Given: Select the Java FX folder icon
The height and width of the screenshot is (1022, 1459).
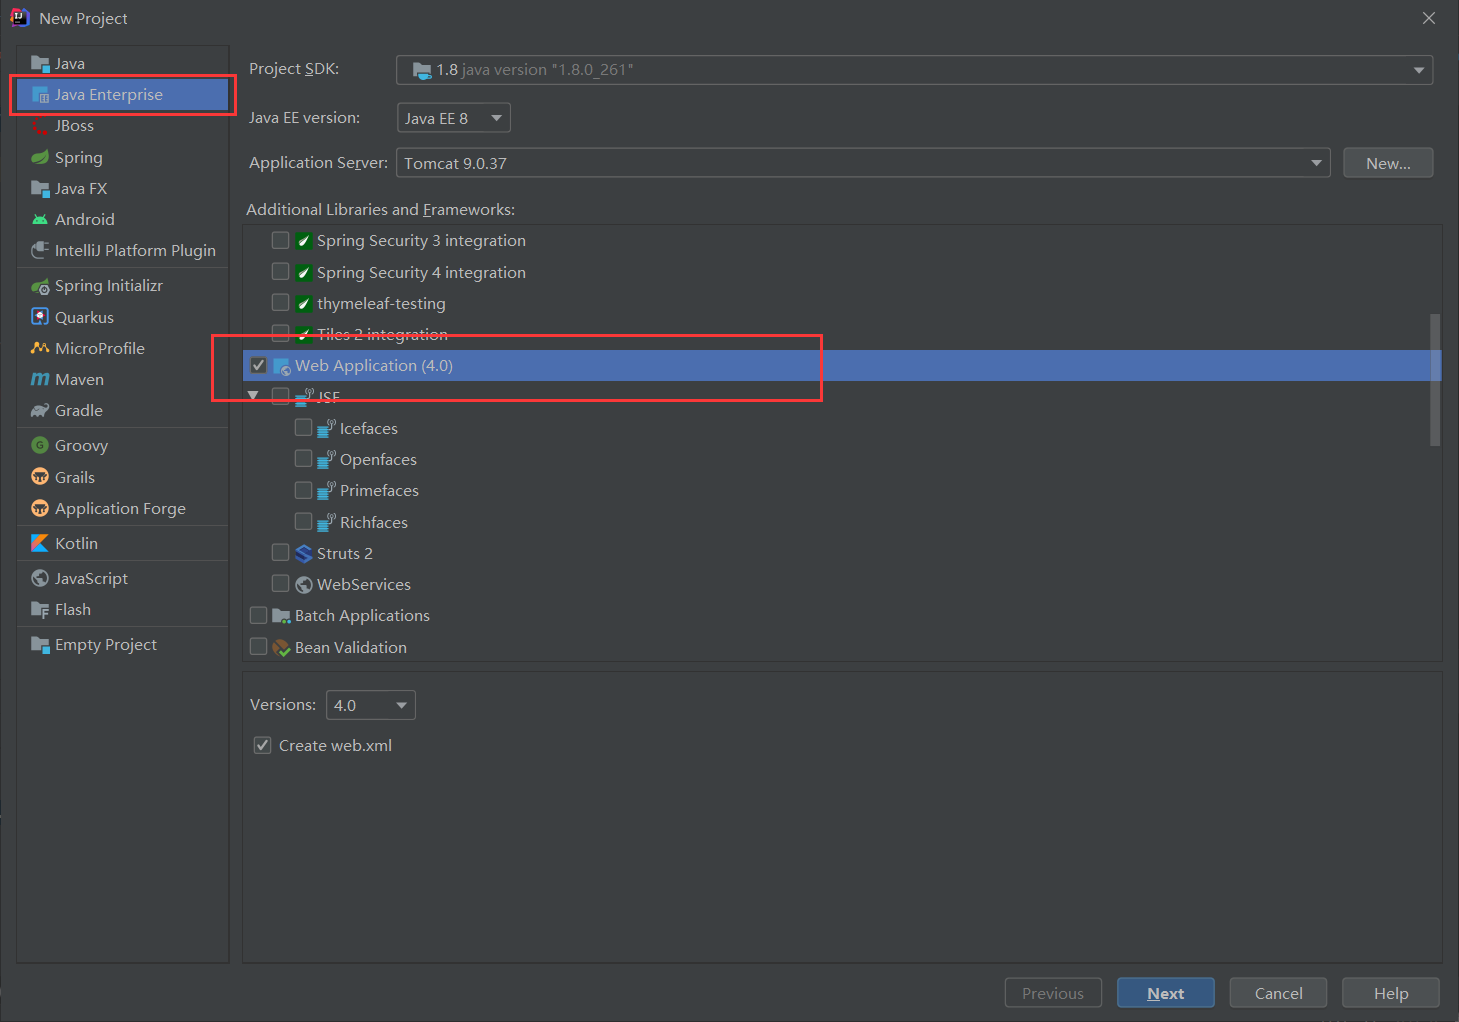Looking at the screenshot, I should point(40,188).
